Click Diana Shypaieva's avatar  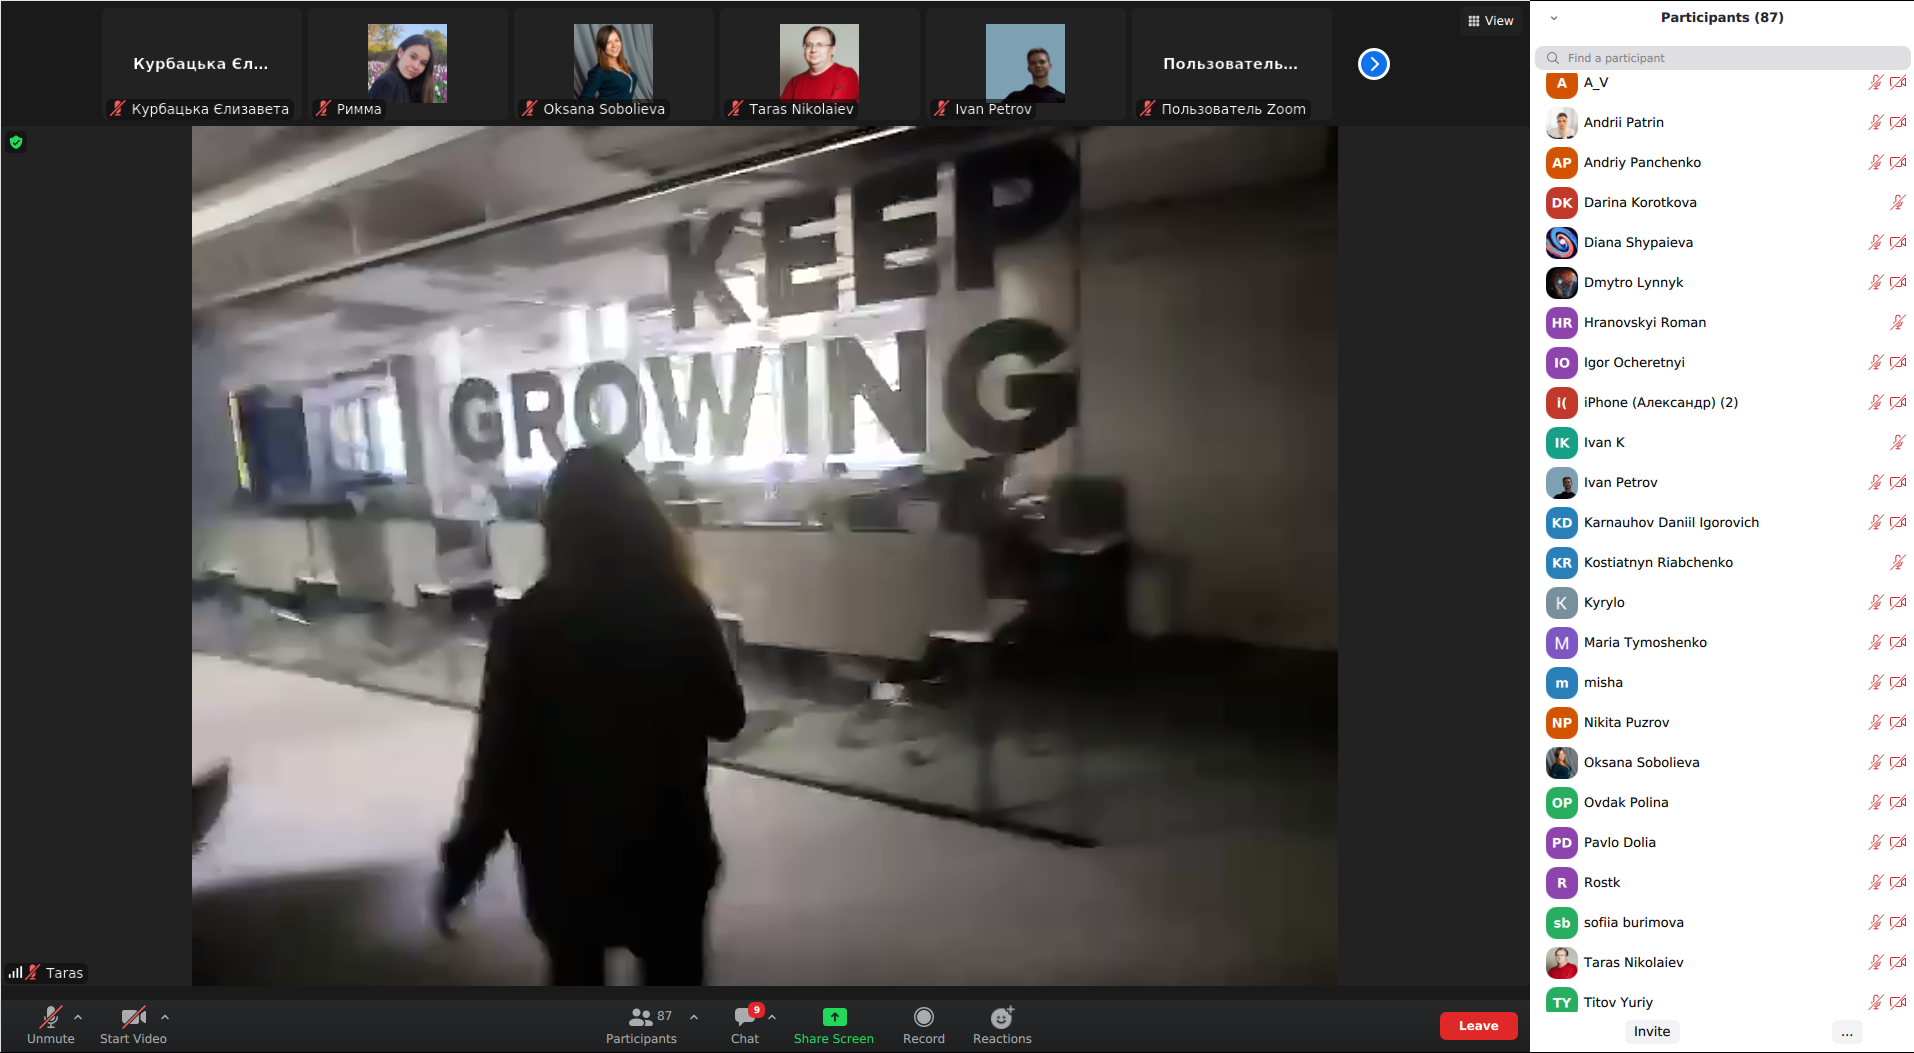(1561, 242)
